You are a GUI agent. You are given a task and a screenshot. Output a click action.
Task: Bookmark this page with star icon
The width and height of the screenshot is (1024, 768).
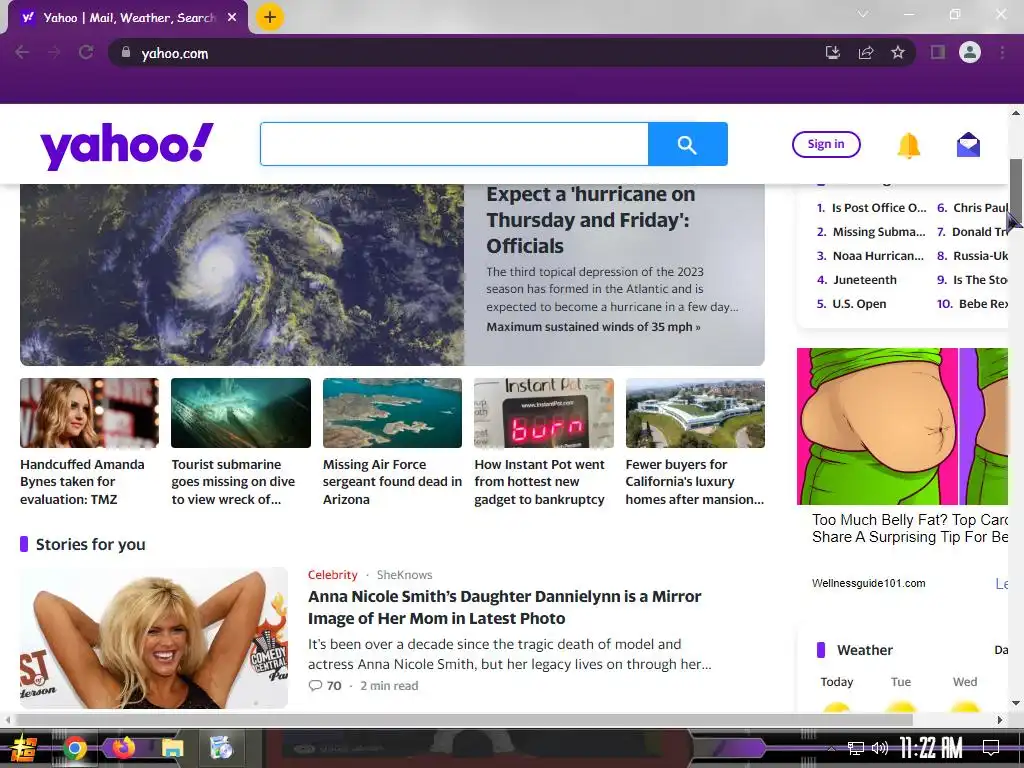tap(898, 53)
